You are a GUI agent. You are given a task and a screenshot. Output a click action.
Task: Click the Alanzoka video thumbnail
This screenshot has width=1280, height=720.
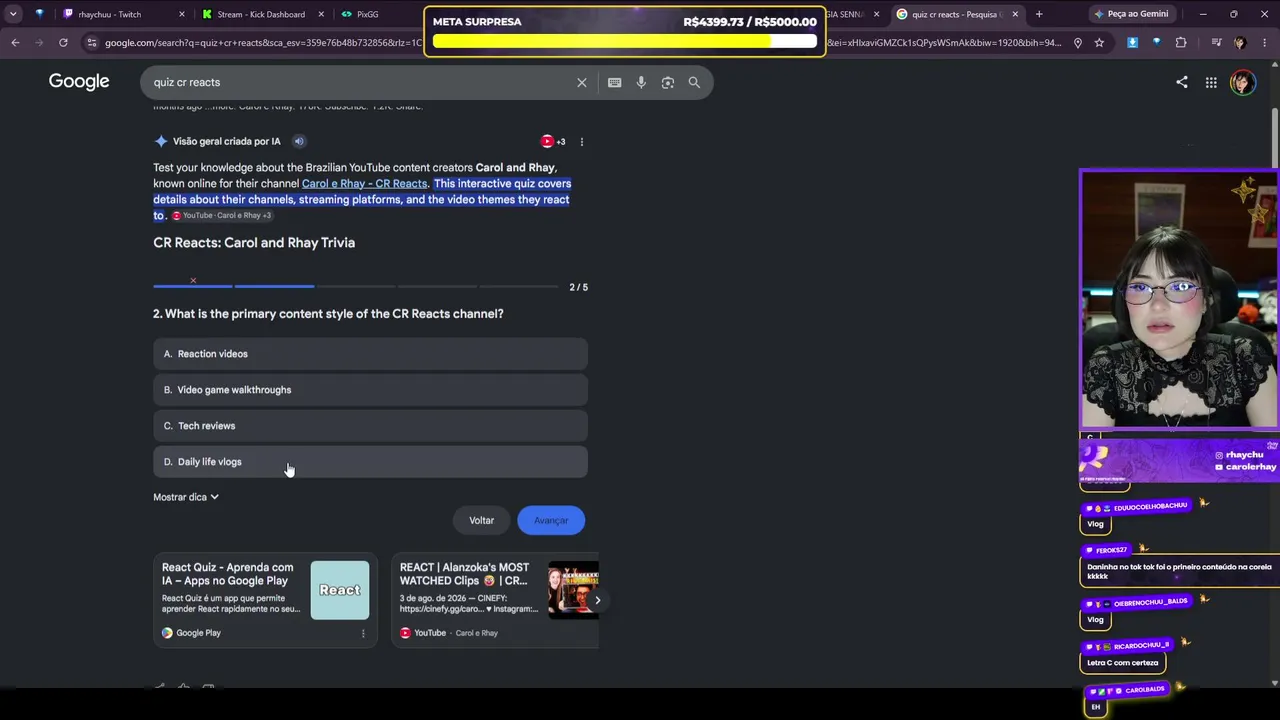(x=573, y=590)
